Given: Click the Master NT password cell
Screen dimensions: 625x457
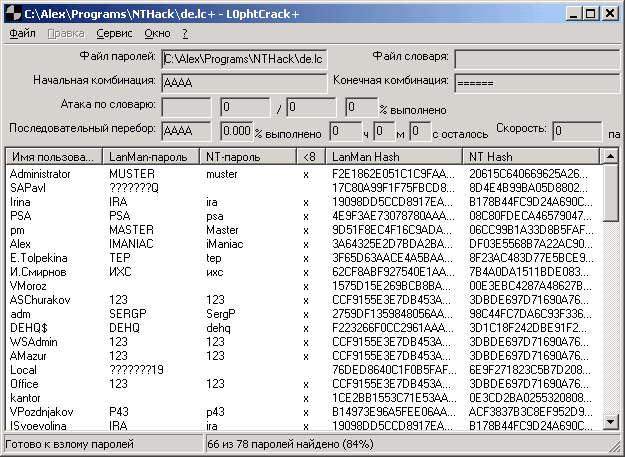Looking at the screenshot, I should click(222, 230).
